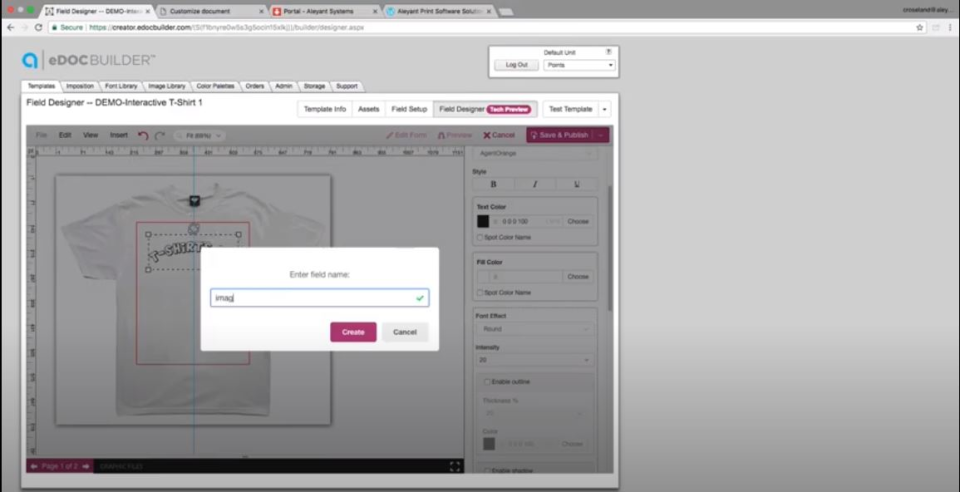
Task: Click the black marker icon on shirt collar
Action: [194, 200]
